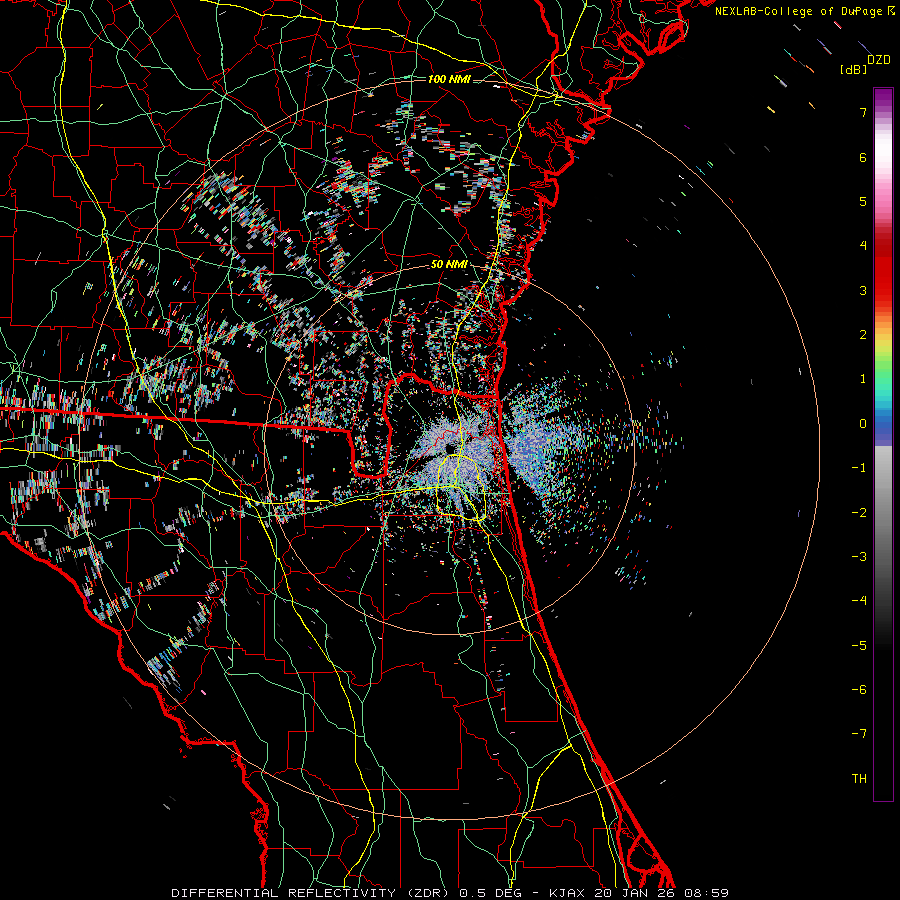Click the 3 value on the color scale
This screenshot has width=900, height=900.
(x=863, y=290)
